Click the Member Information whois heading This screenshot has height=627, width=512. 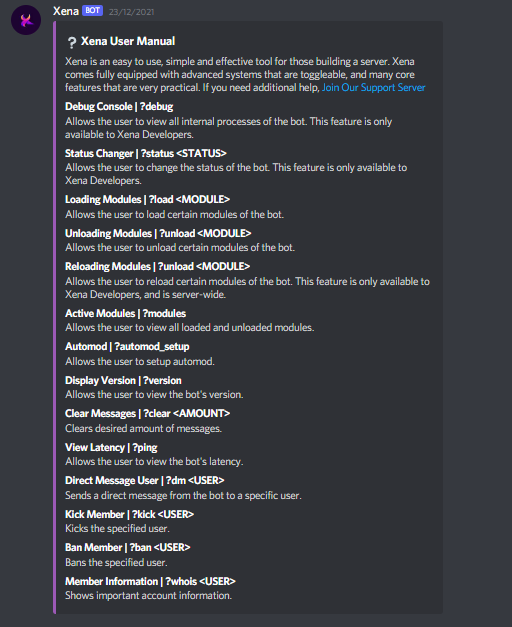pyautogui.click(x=150, y=581)
